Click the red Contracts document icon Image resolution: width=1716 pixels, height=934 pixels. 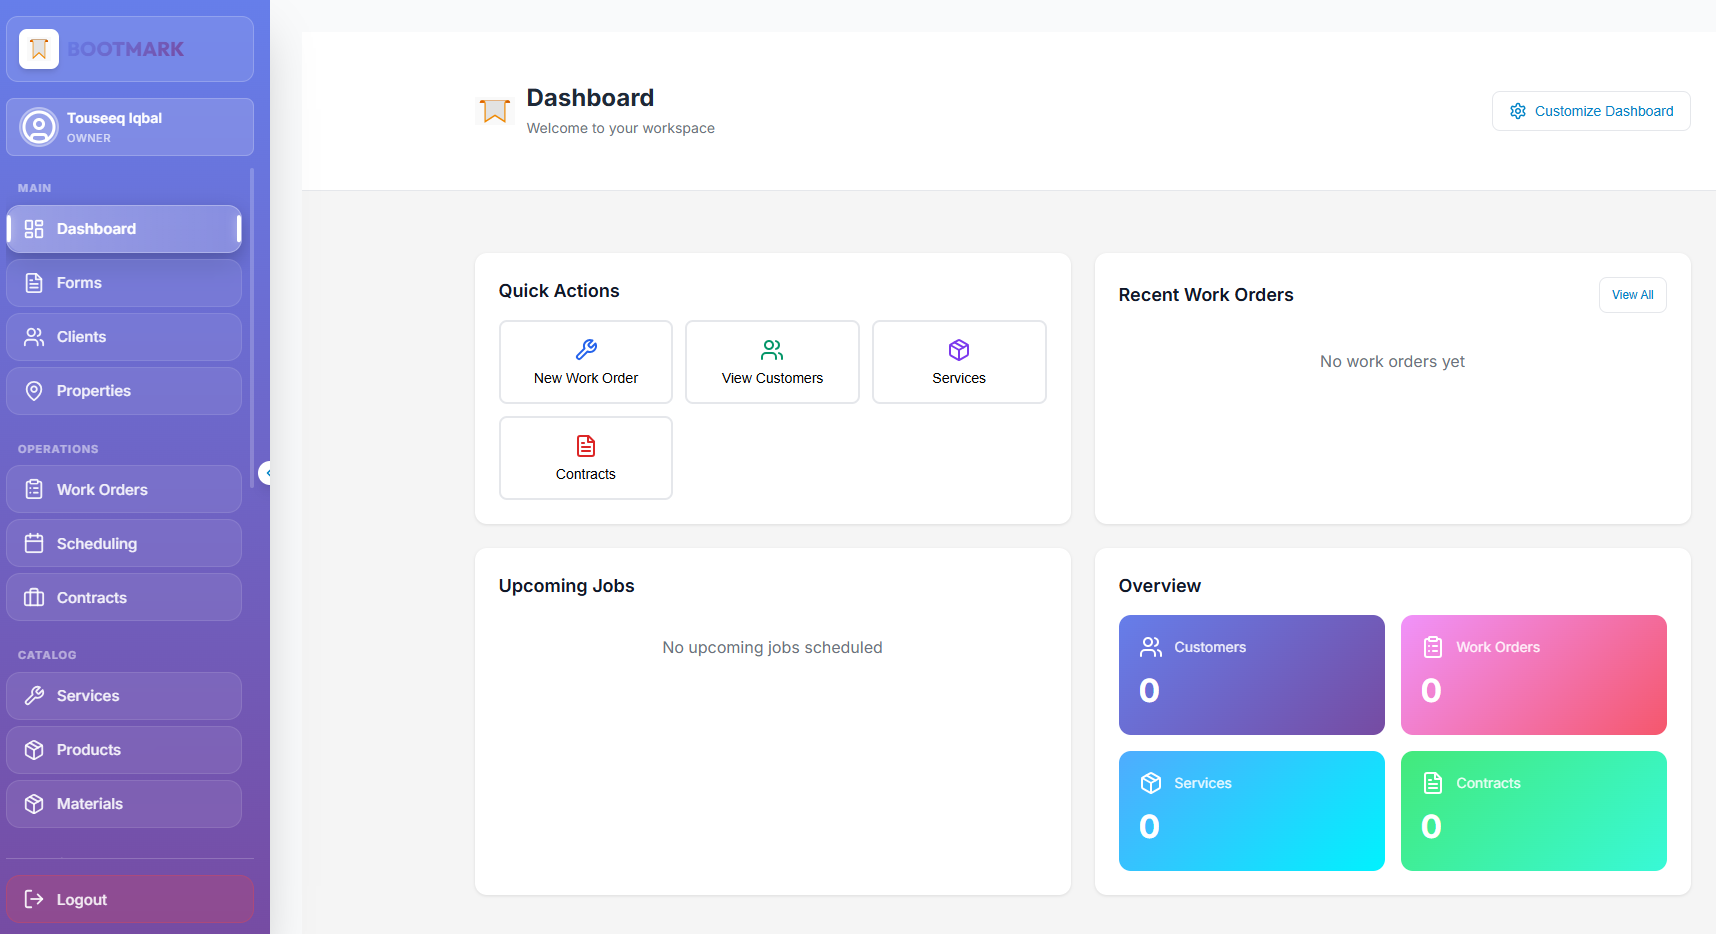[x=585, y=445]
